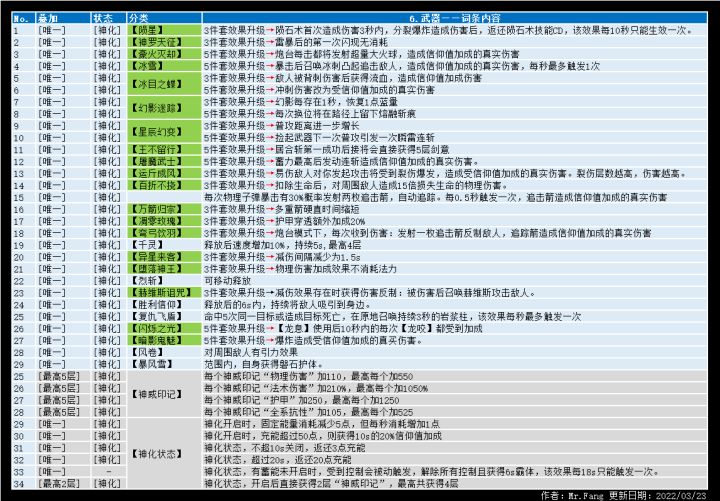Click the '神威印记“法术伤害”加210%' row text
The height and width of the screenshot is (501, 720).
point(316,388)
